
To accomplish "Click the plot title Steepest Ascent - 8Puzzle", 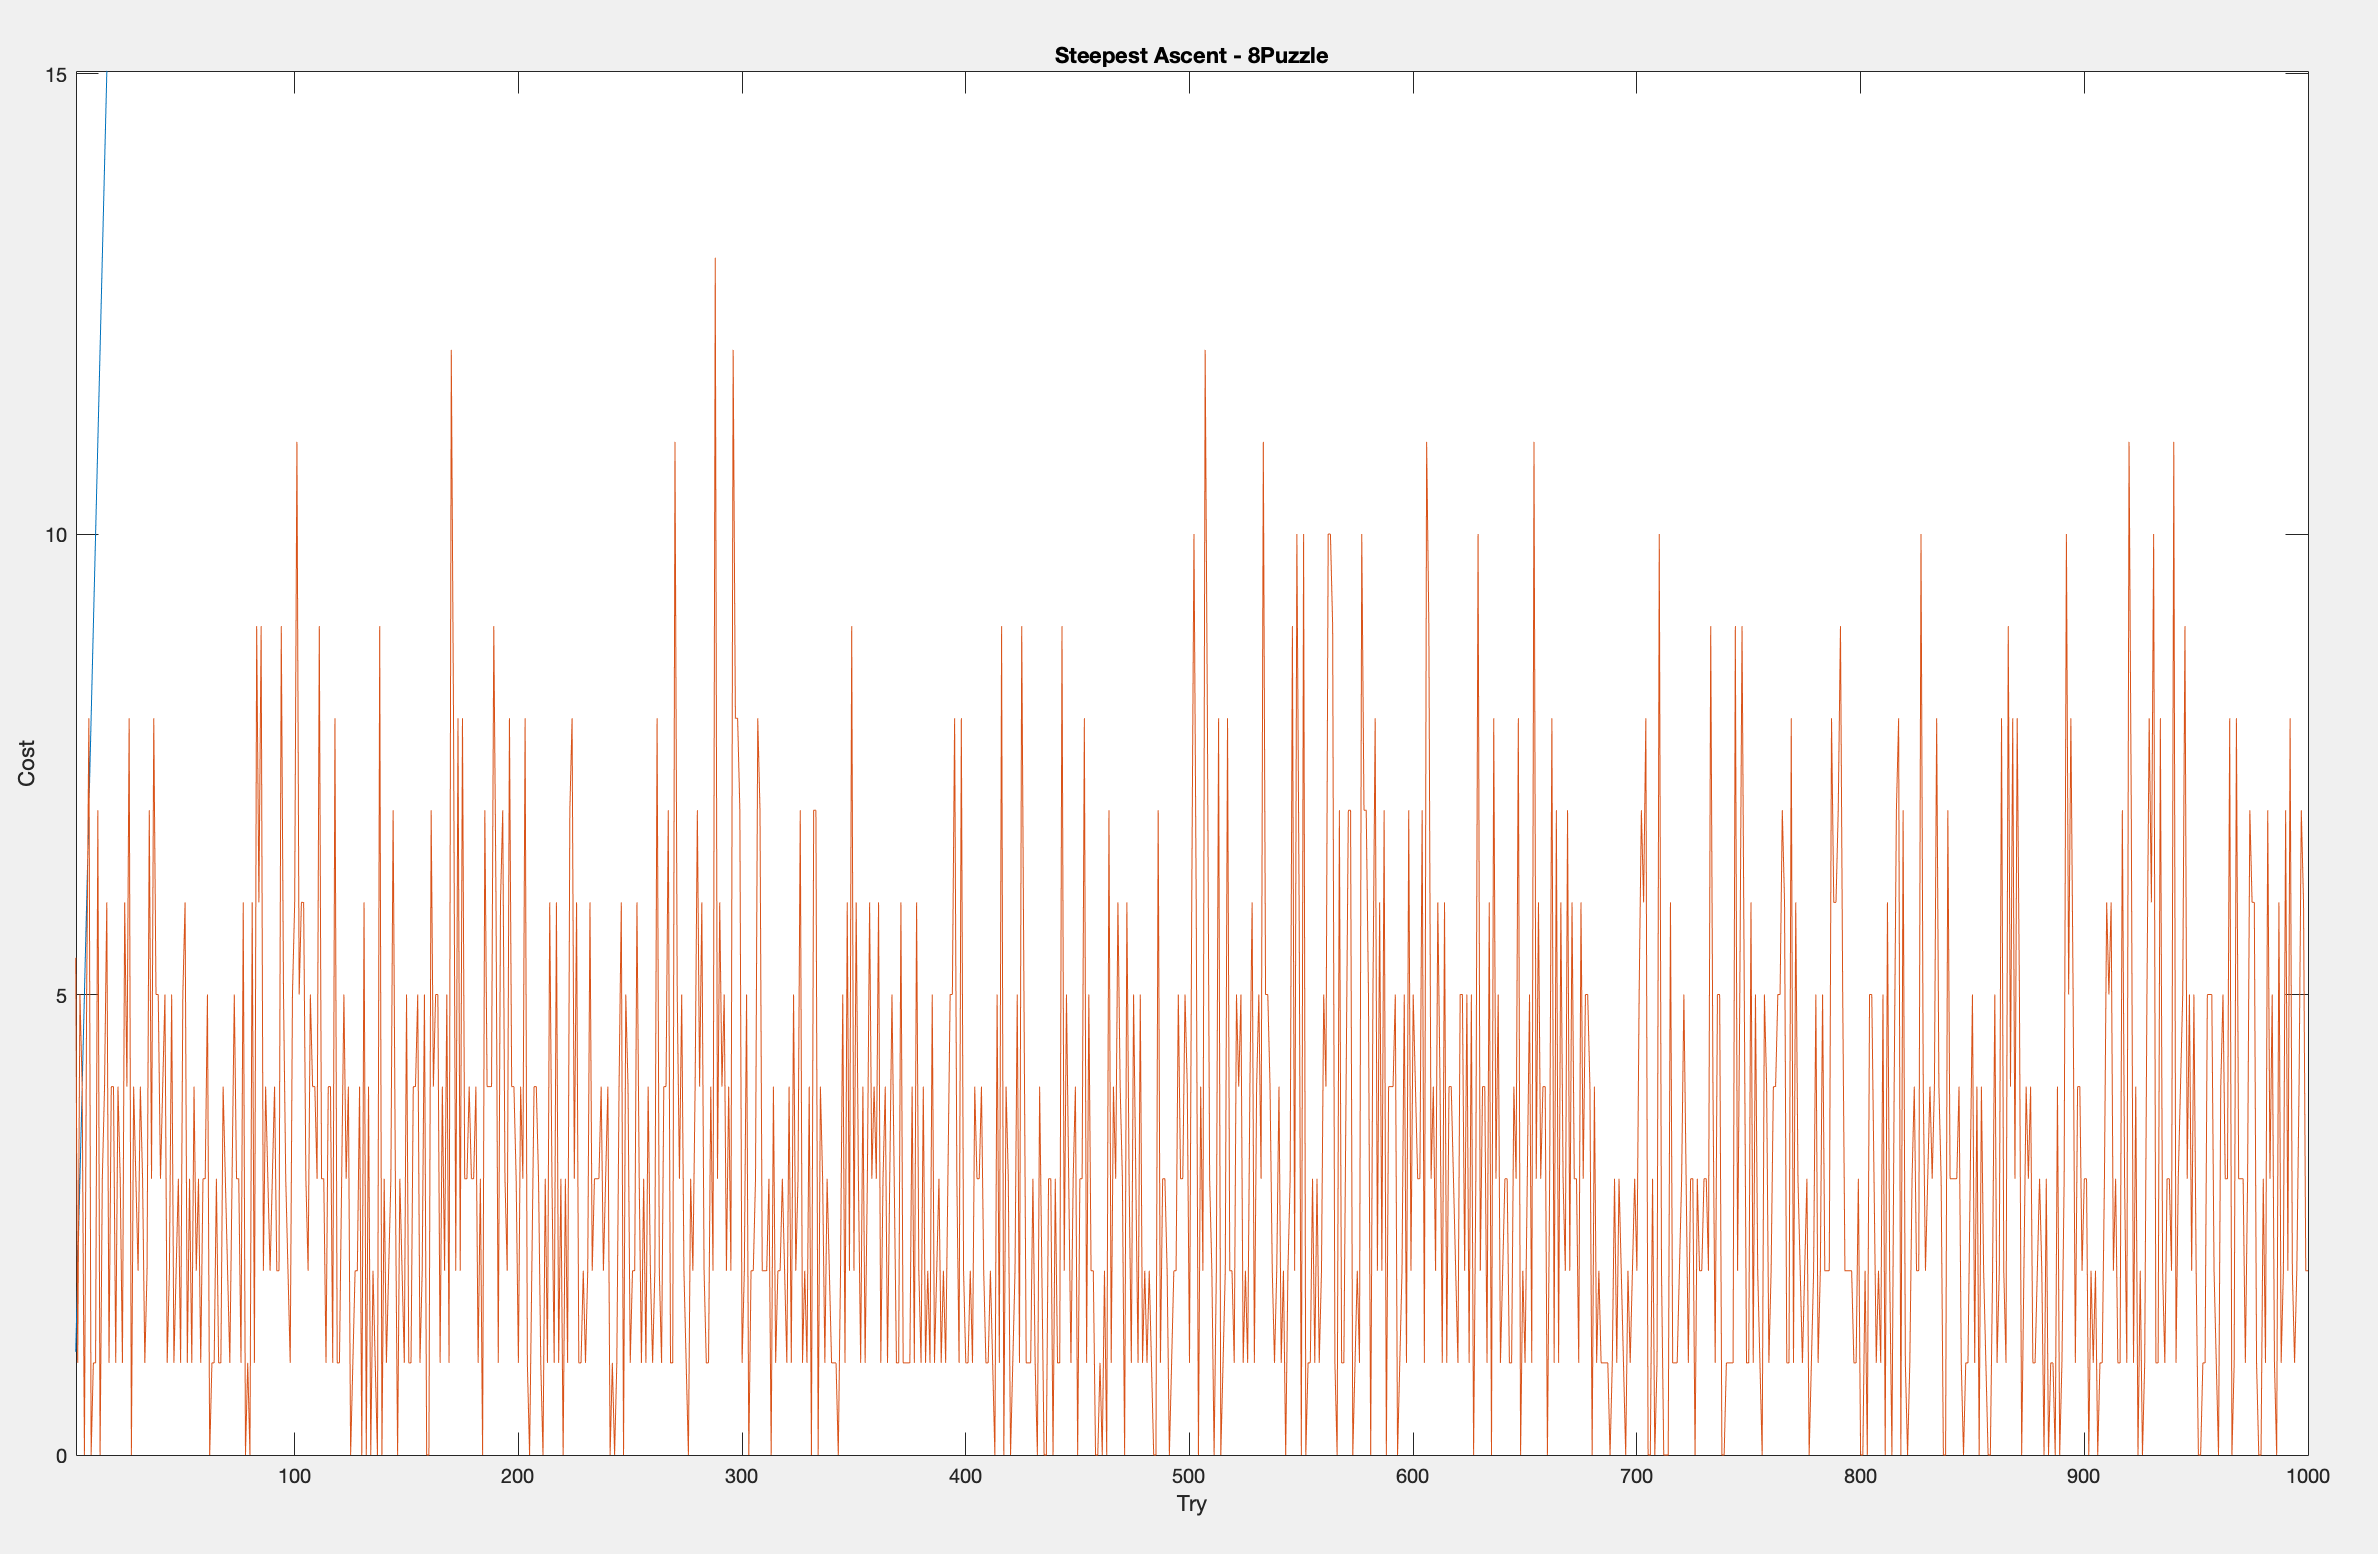I will point(1190,56).
